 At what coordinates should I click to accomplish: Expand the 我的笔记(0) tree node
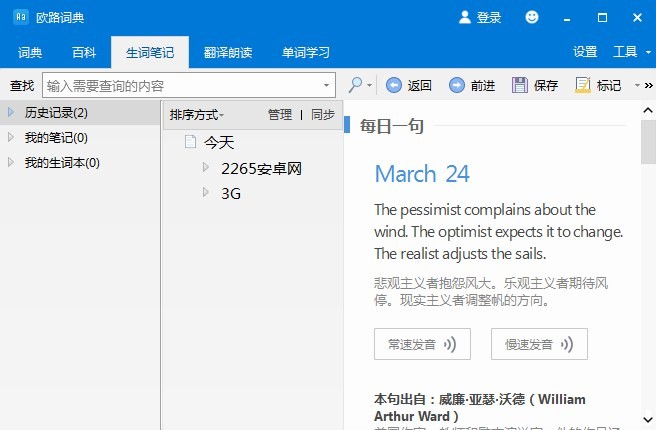coord(11,137)
